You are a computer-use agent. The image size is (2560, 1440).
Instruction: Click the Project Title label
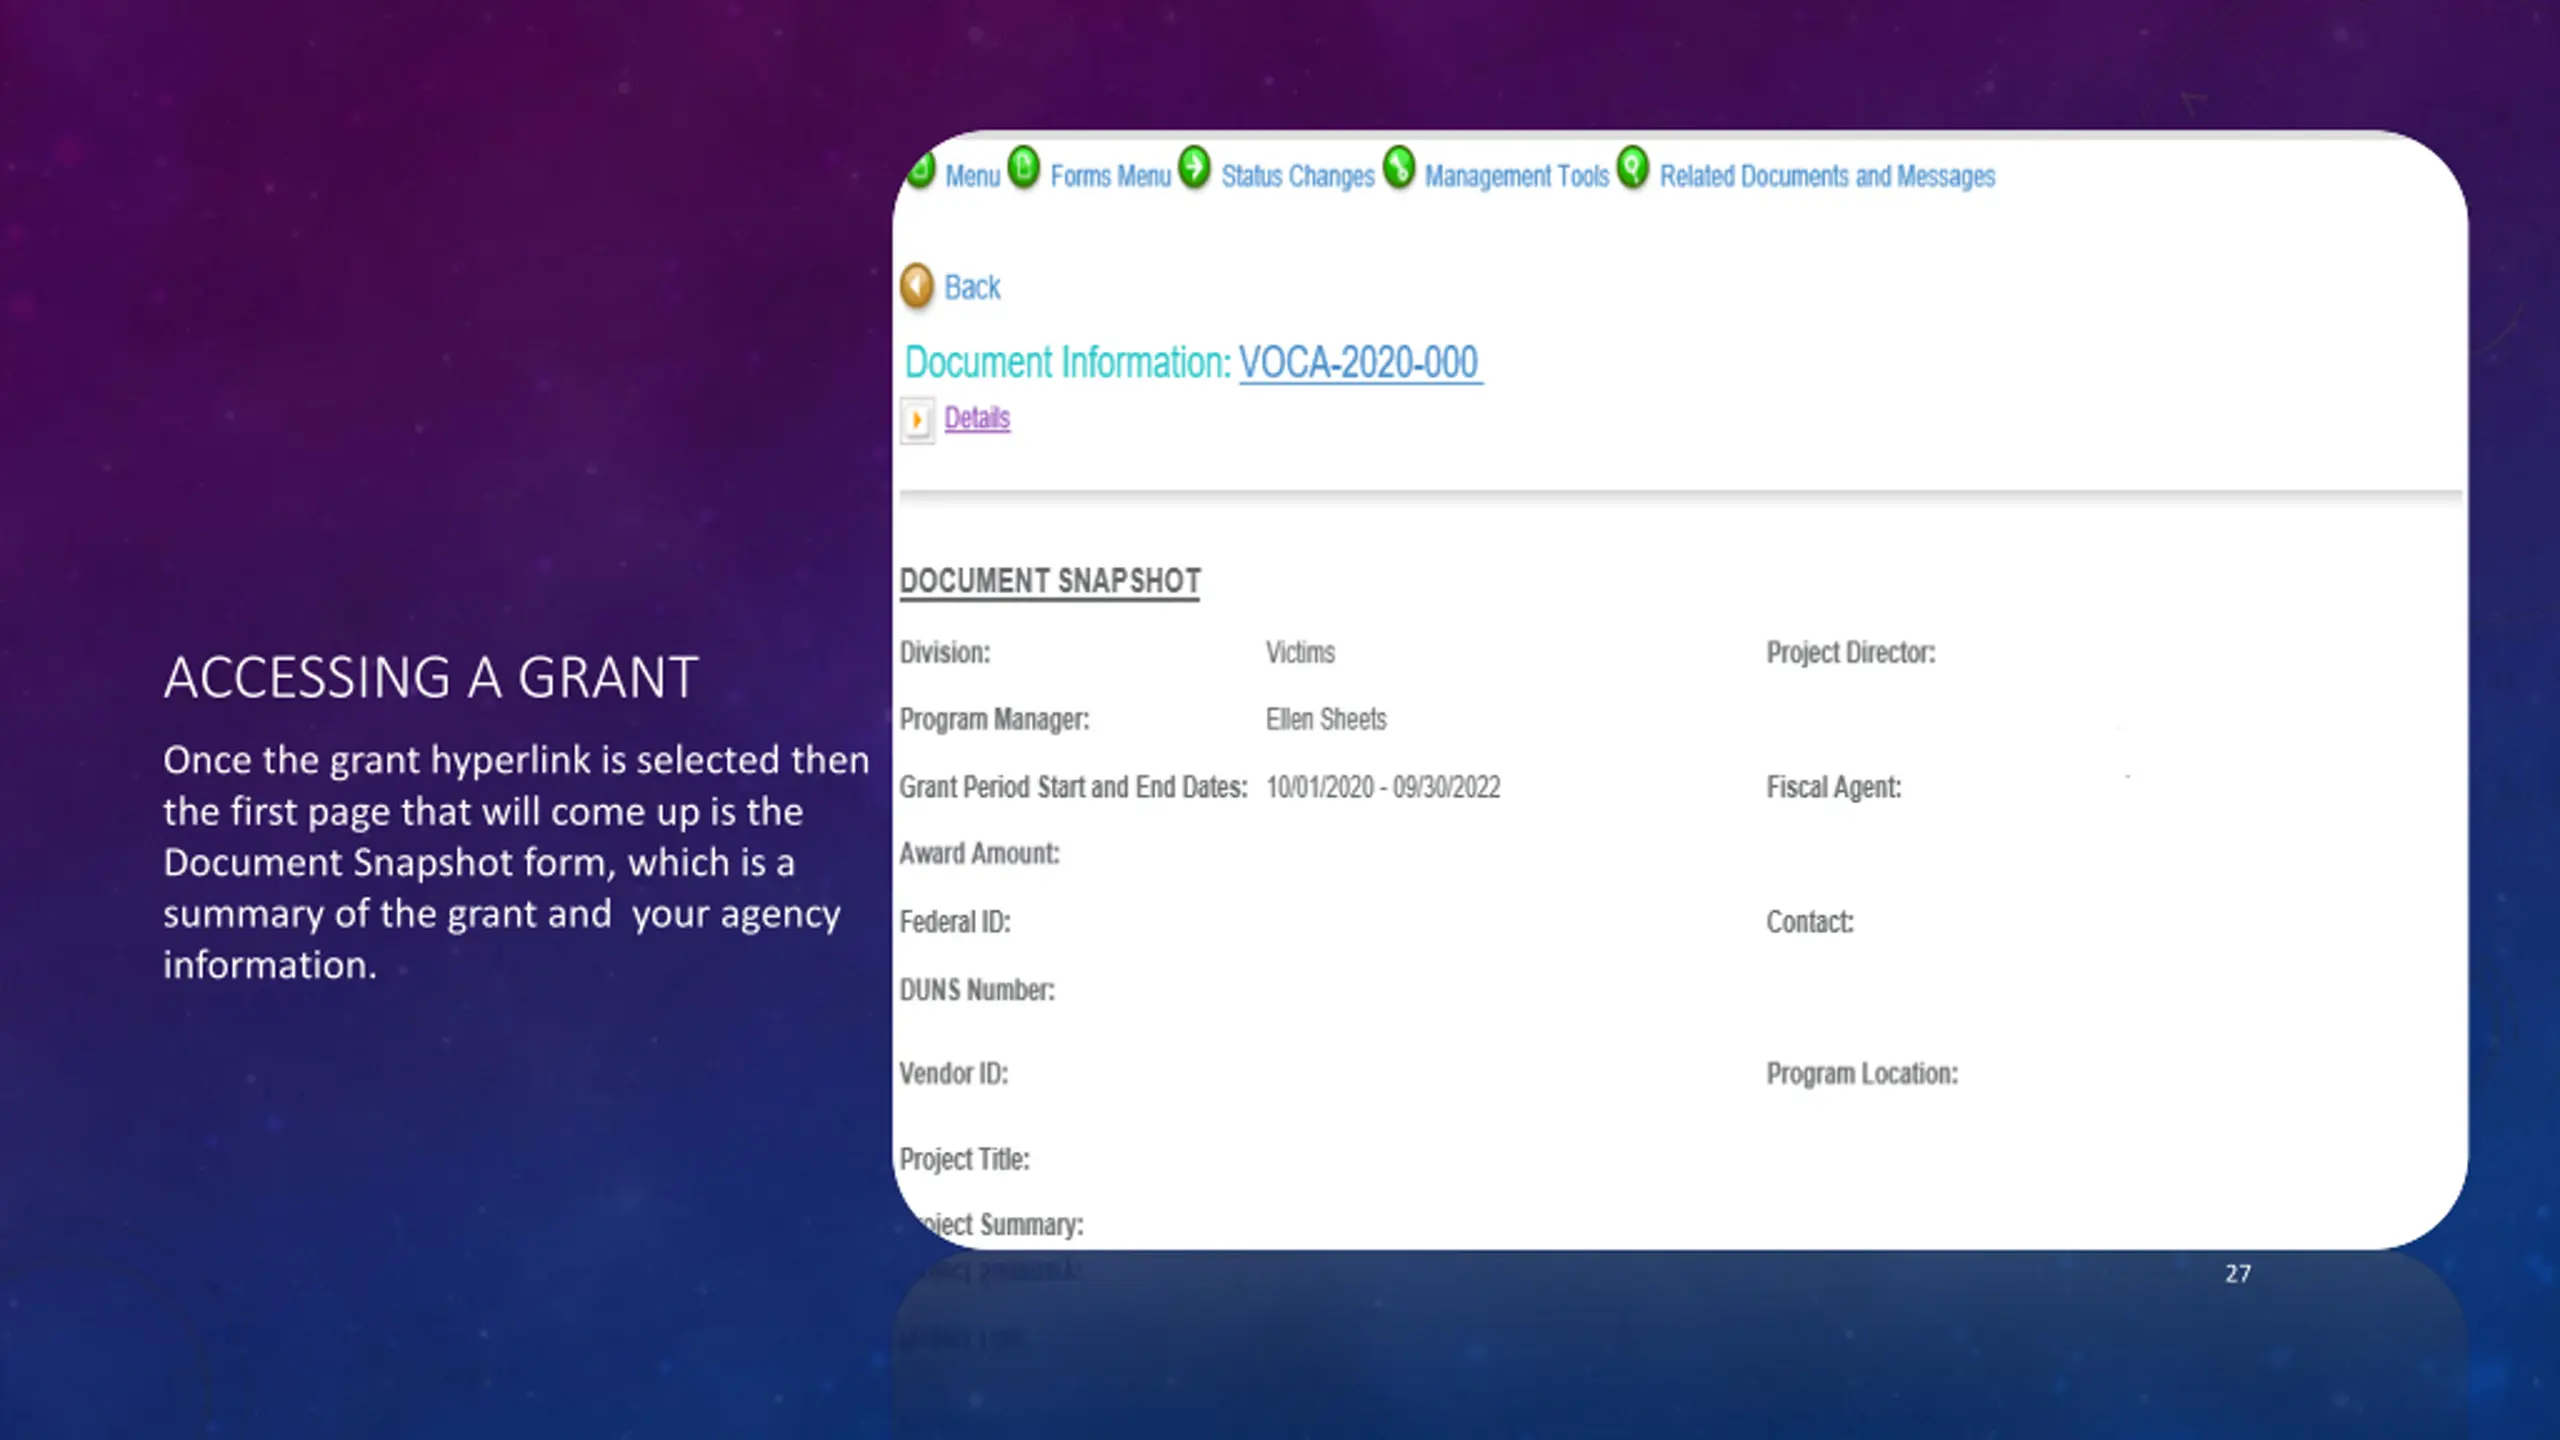(x=964, y=1159)
